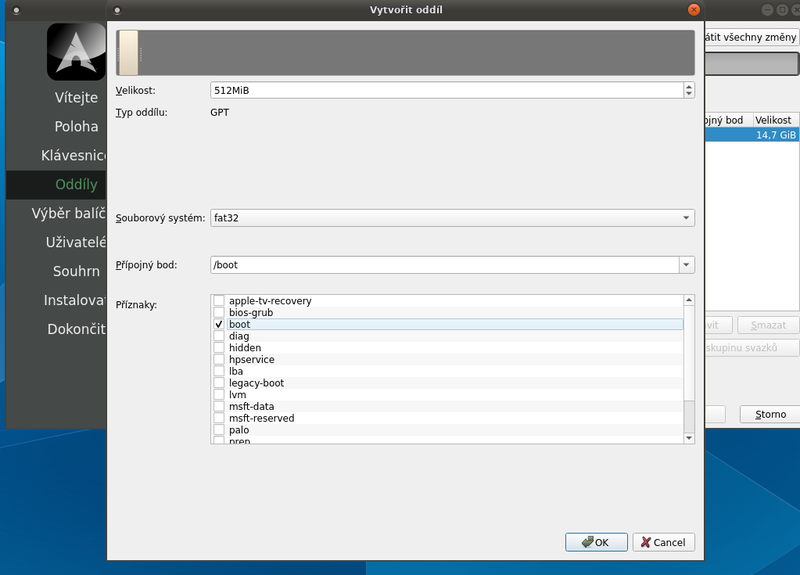
Task: Close the Vytvořit oddíl dialog
Action: point(694,10)
